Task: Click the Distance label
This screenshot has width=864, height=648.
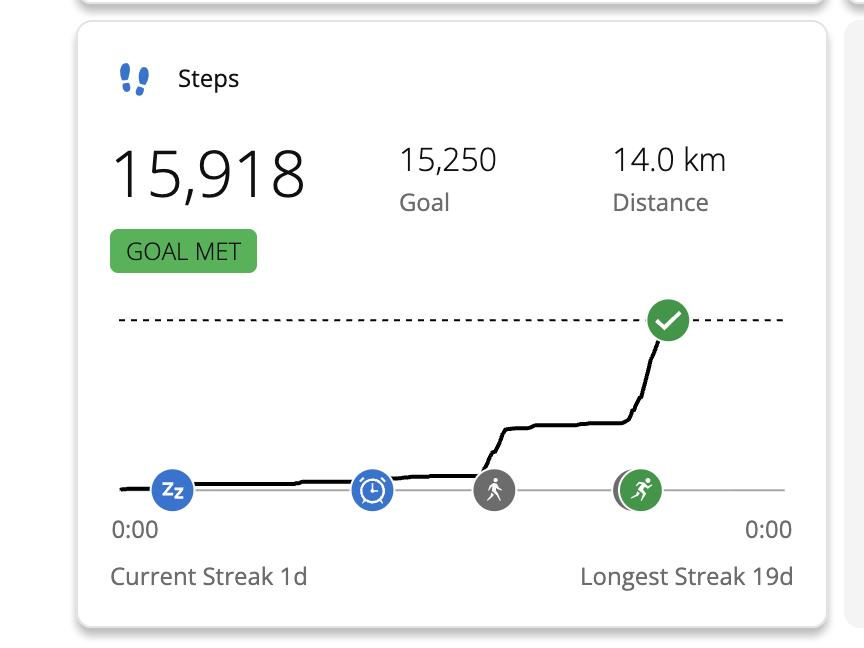Action: (660, 203)
